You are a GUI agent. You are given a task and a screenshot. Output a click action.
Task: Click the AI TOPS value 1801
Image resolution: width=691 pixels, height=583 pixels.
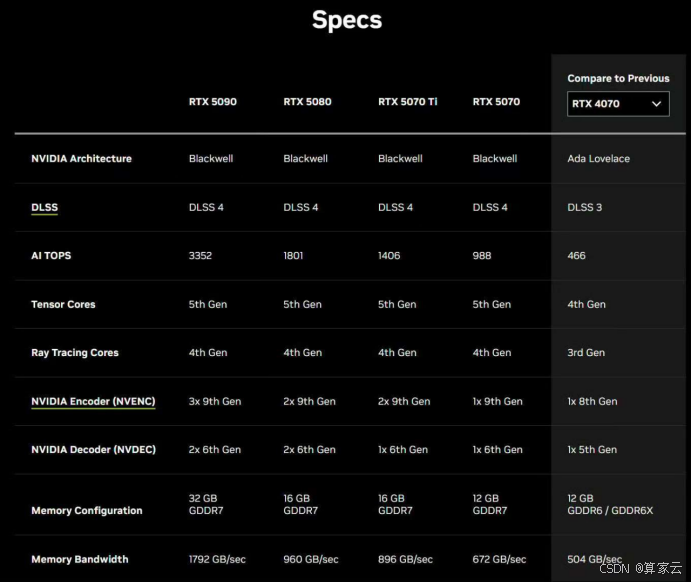293,256
